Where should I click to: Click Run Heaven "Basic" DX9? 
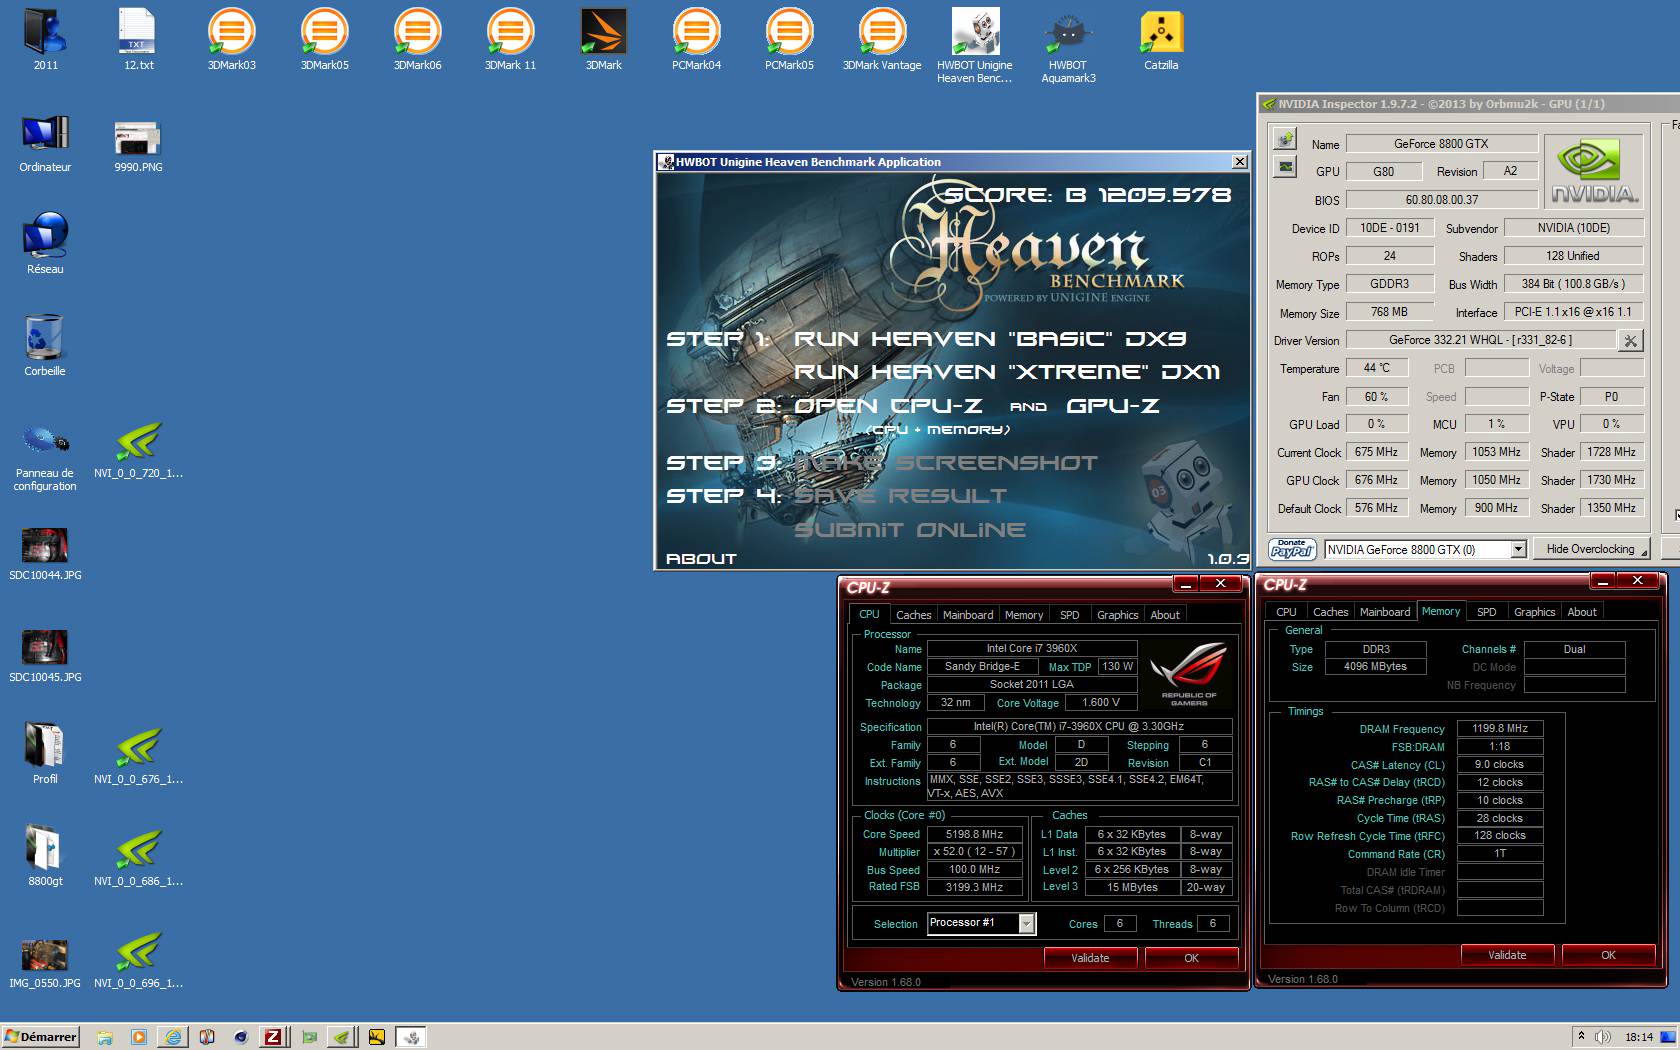click(990, 339)
